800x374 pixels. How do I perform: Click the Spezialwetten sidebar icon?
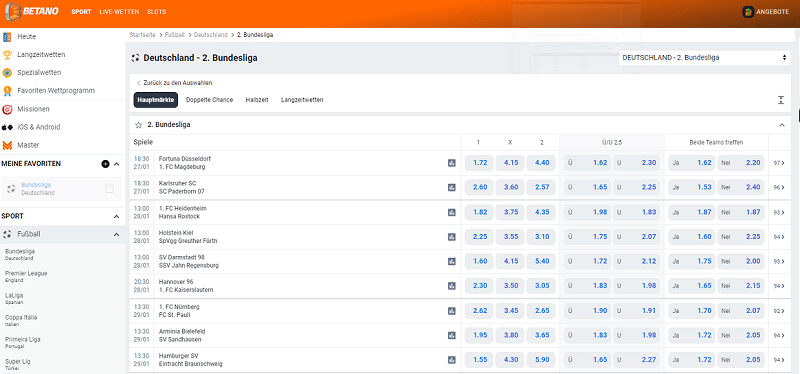pyautogui.click(x=7, y=72)
